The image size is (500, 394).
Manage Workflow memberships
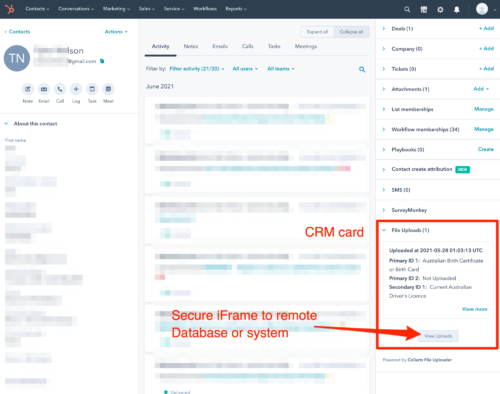coord(484,129)
